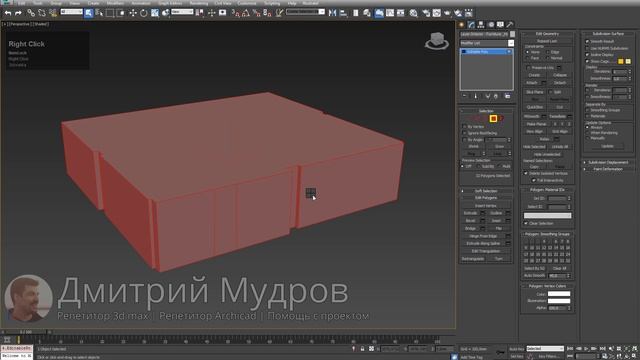Click the Unlink Selection icon
The width and height of the screenshot is (640, 360).
42,13
